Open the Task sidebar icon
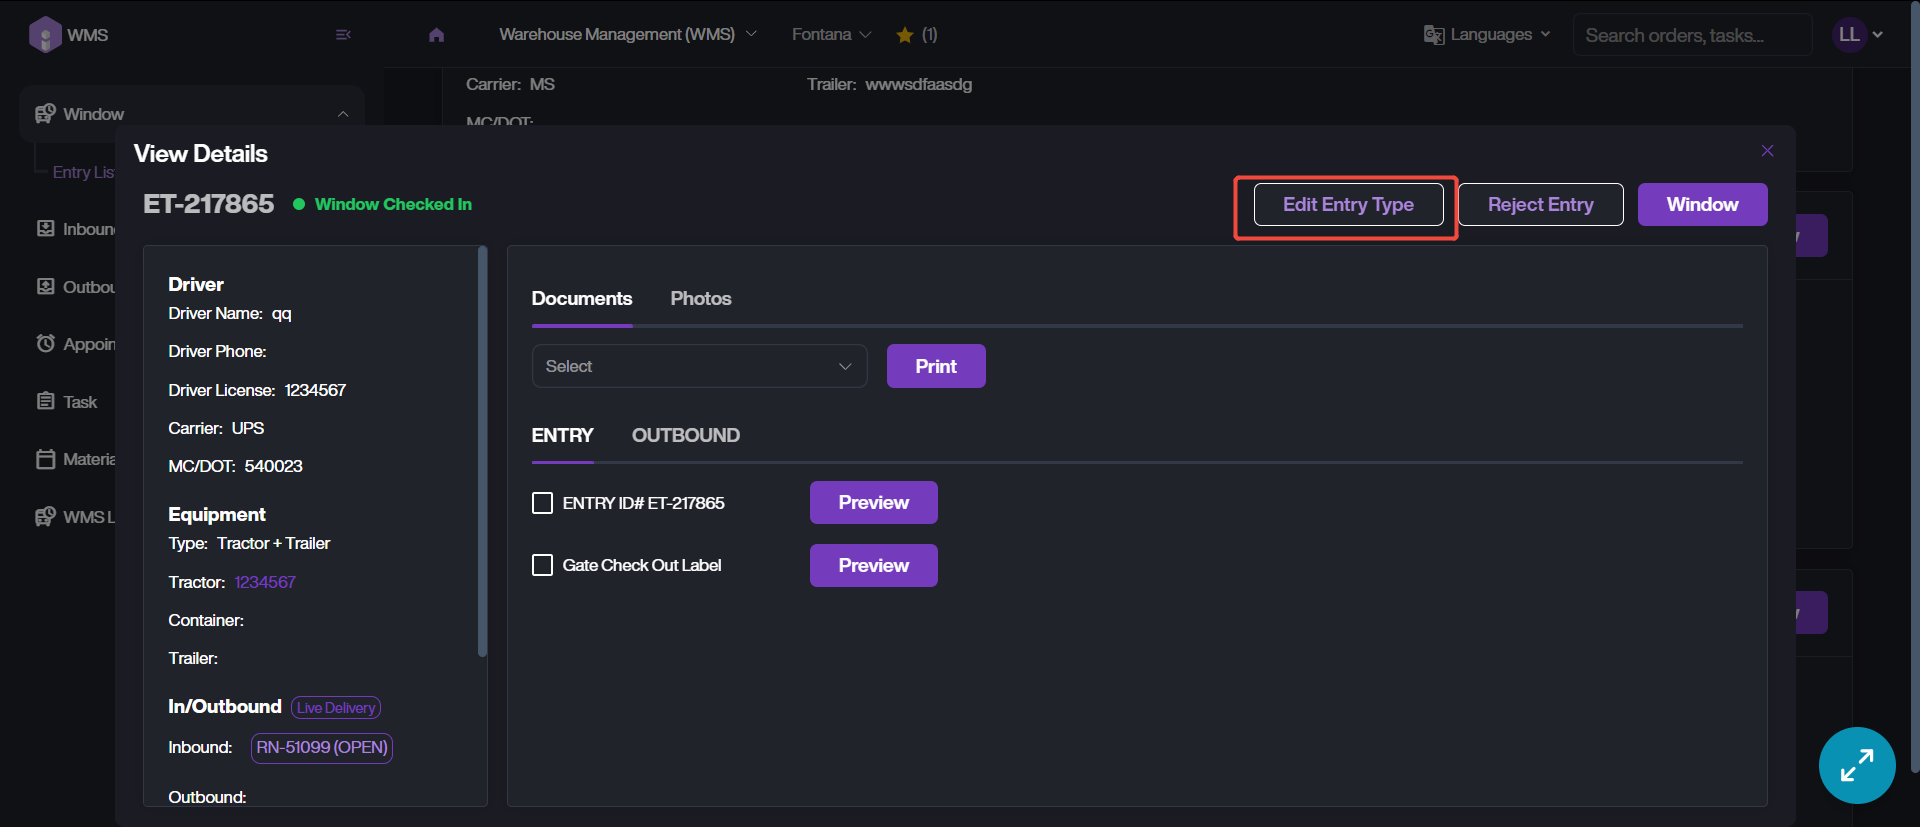Image resolution: width=1920 pixels, height=827 pixels. click(46, 402)
